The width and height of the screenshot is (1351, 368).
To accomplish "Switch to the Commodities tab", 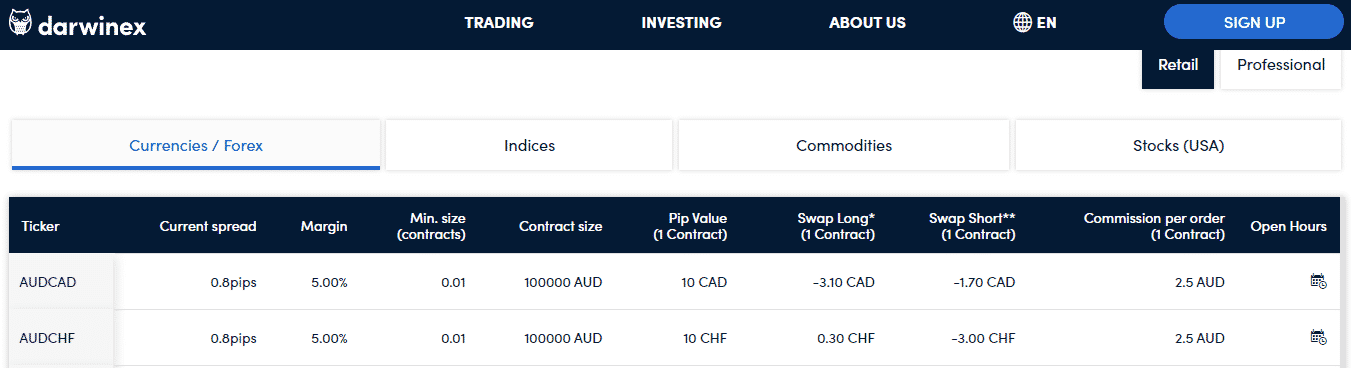I will pyautogui.click(x=844, y=145).
